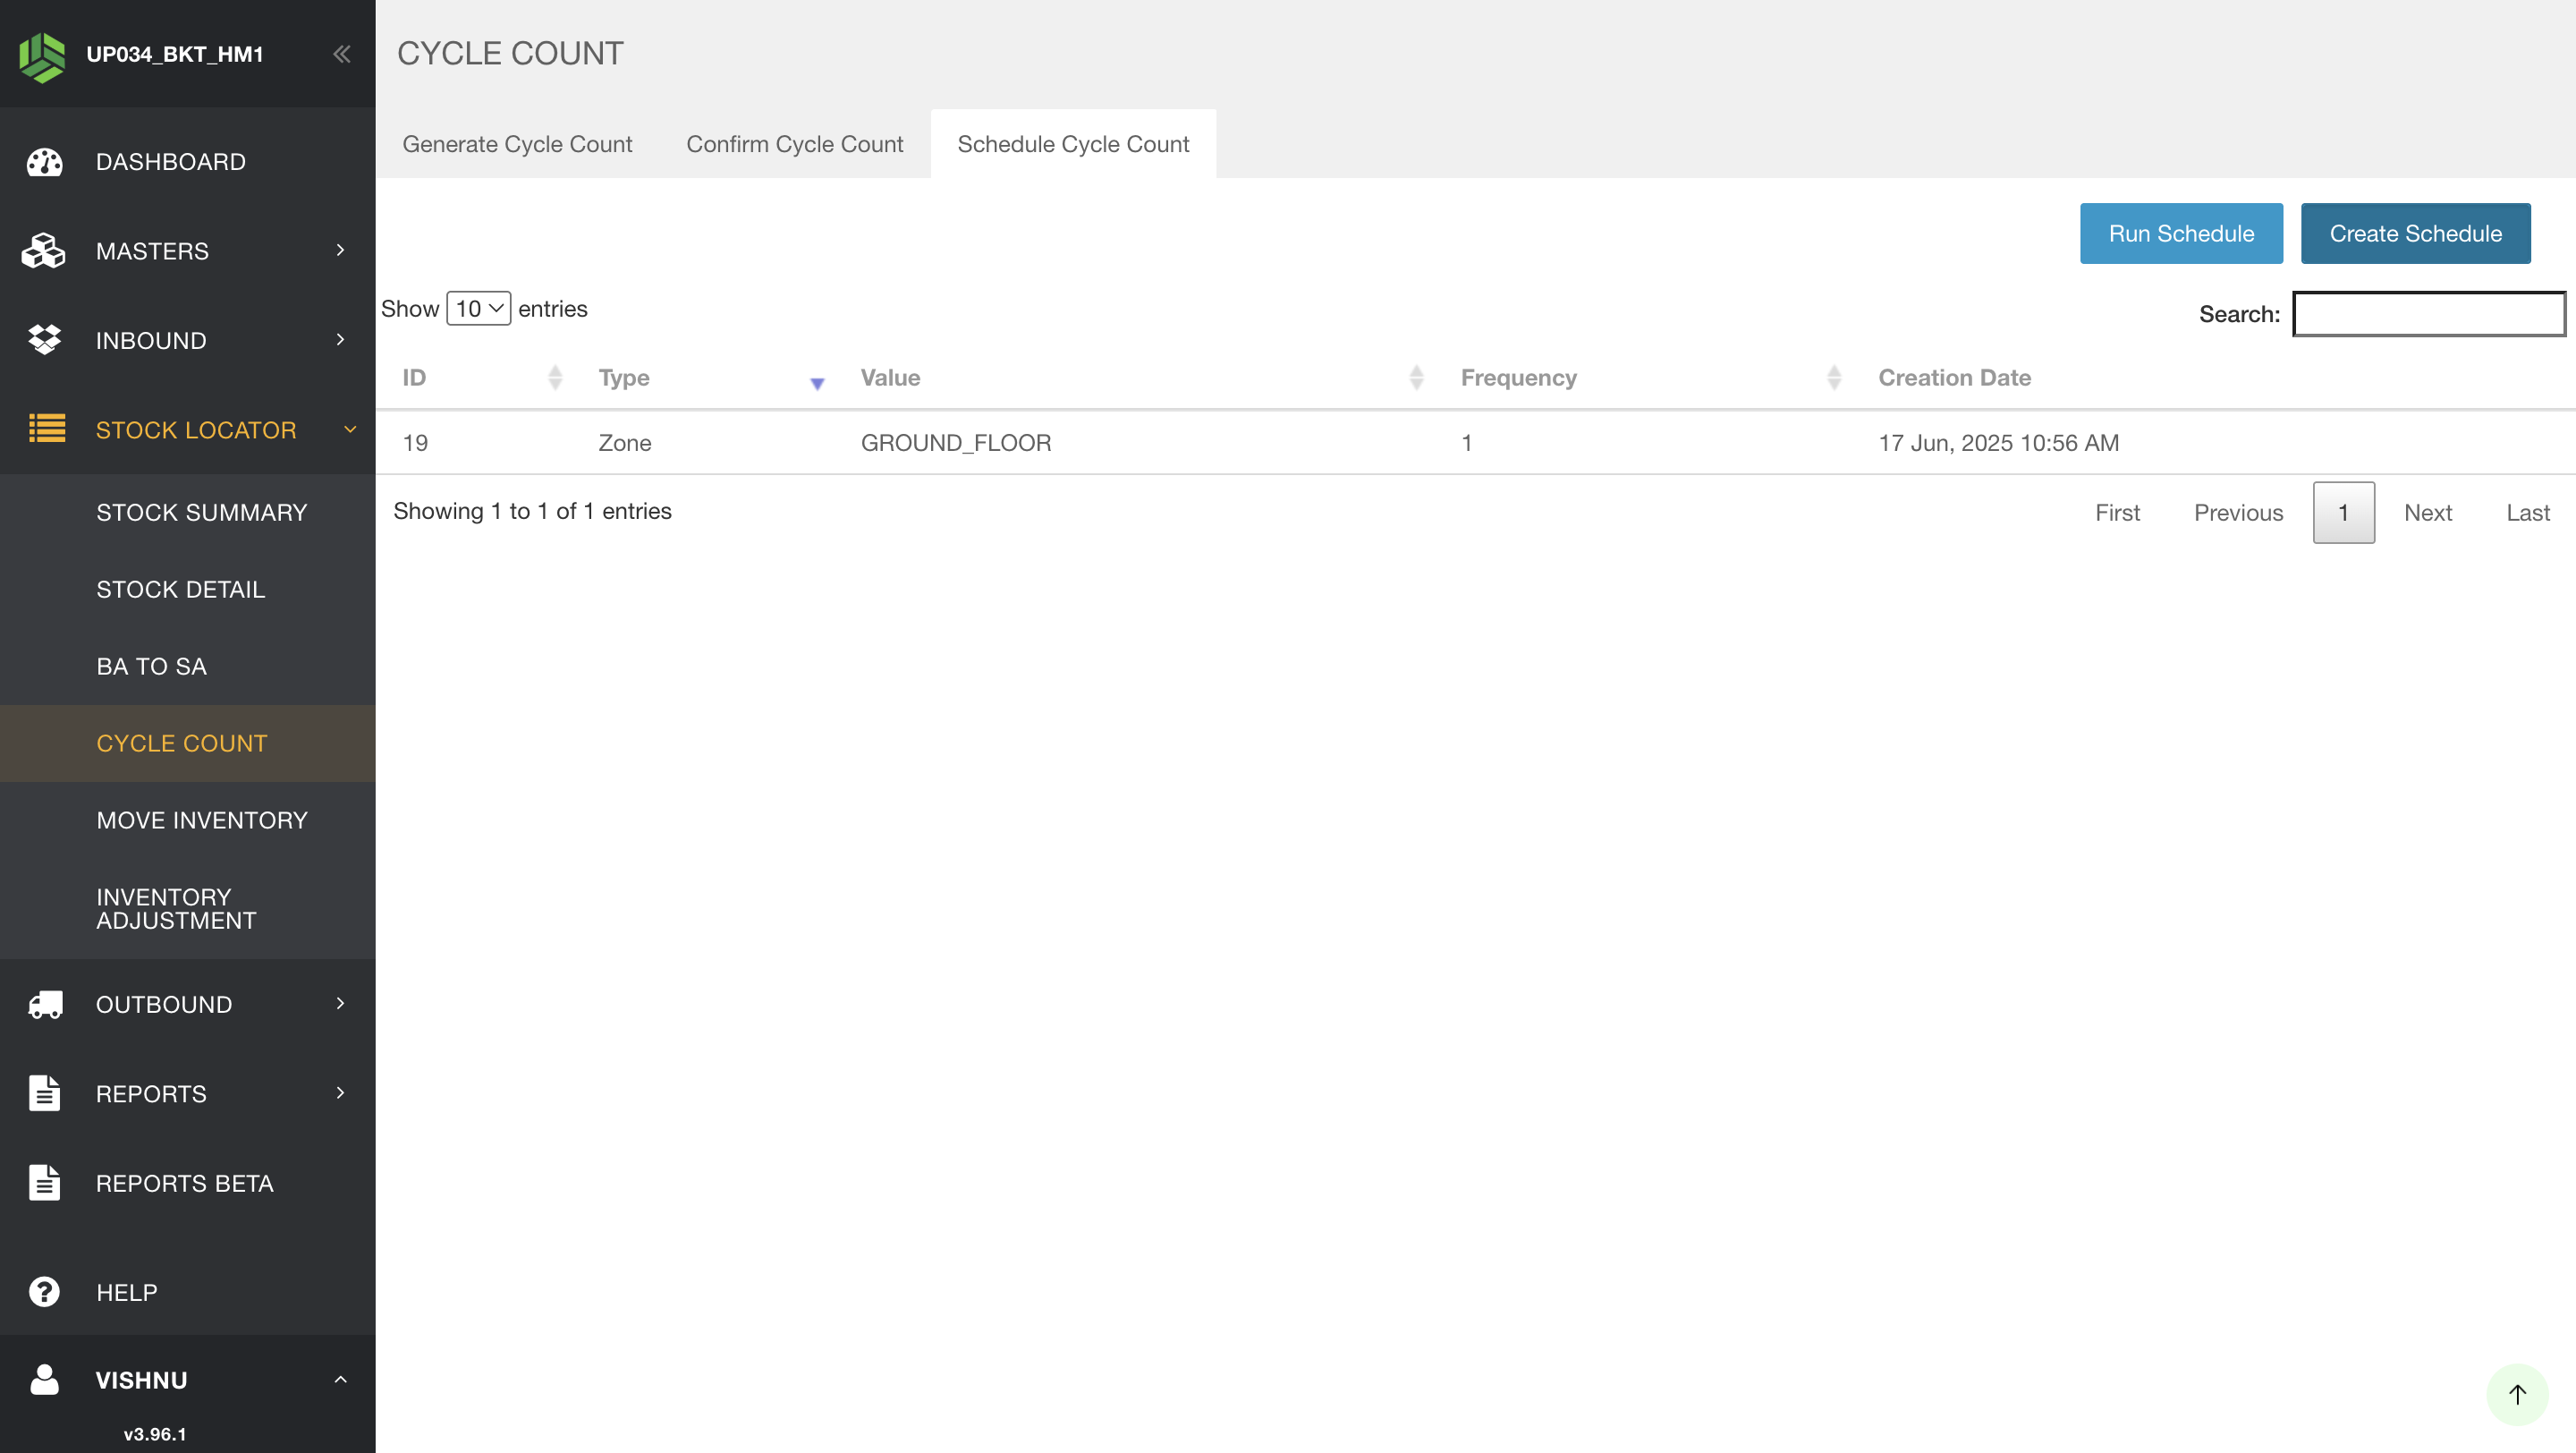The image size is (2576, 1453).
Task: Sort table by Type column arrow
Action: 817,383
